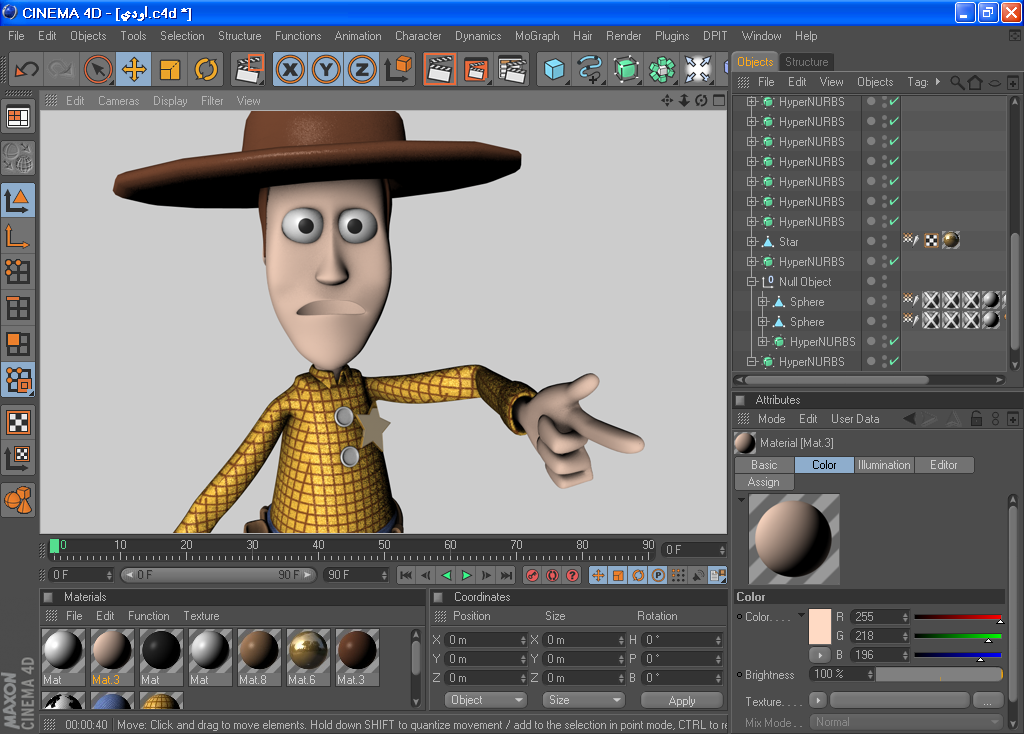Viewport: 1024px width, 734px height.
Task: Switch to the Structure tab
Action: [807, 61]
